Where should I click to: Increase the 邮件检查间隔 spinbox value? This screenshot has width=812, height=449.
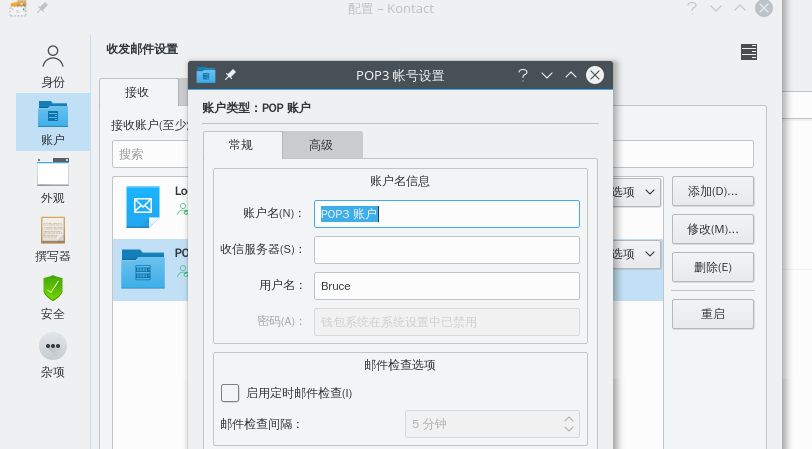pyautogui.click(x=569, y=419)
